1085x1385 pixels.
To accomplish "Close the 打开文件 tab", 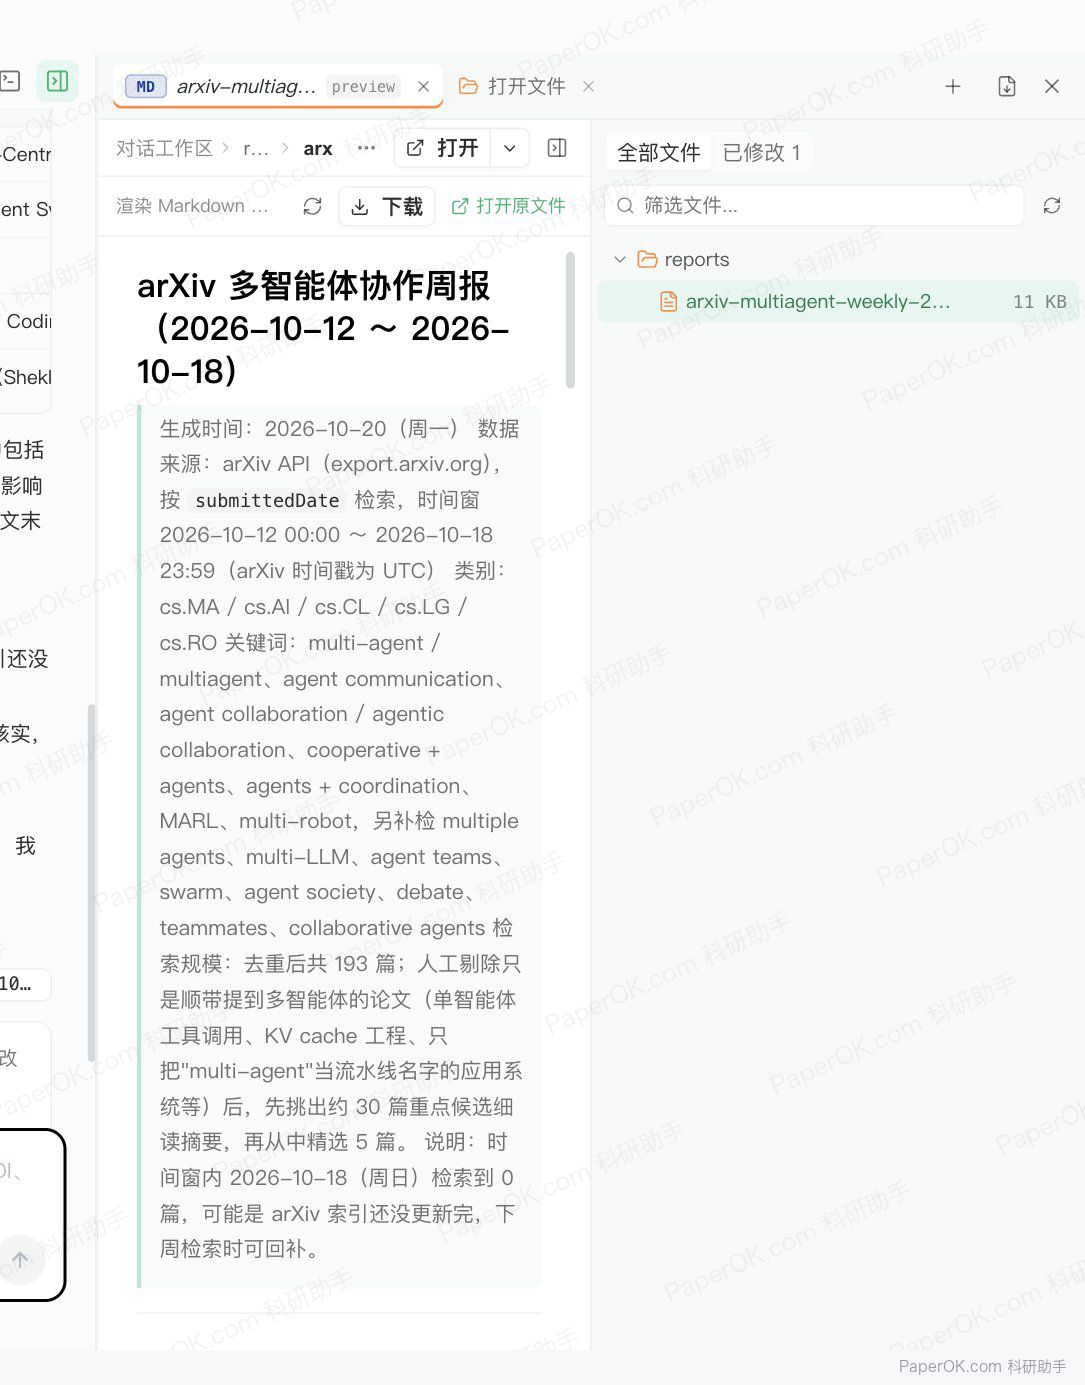I will pyautogui.click(x=588, y=86).
